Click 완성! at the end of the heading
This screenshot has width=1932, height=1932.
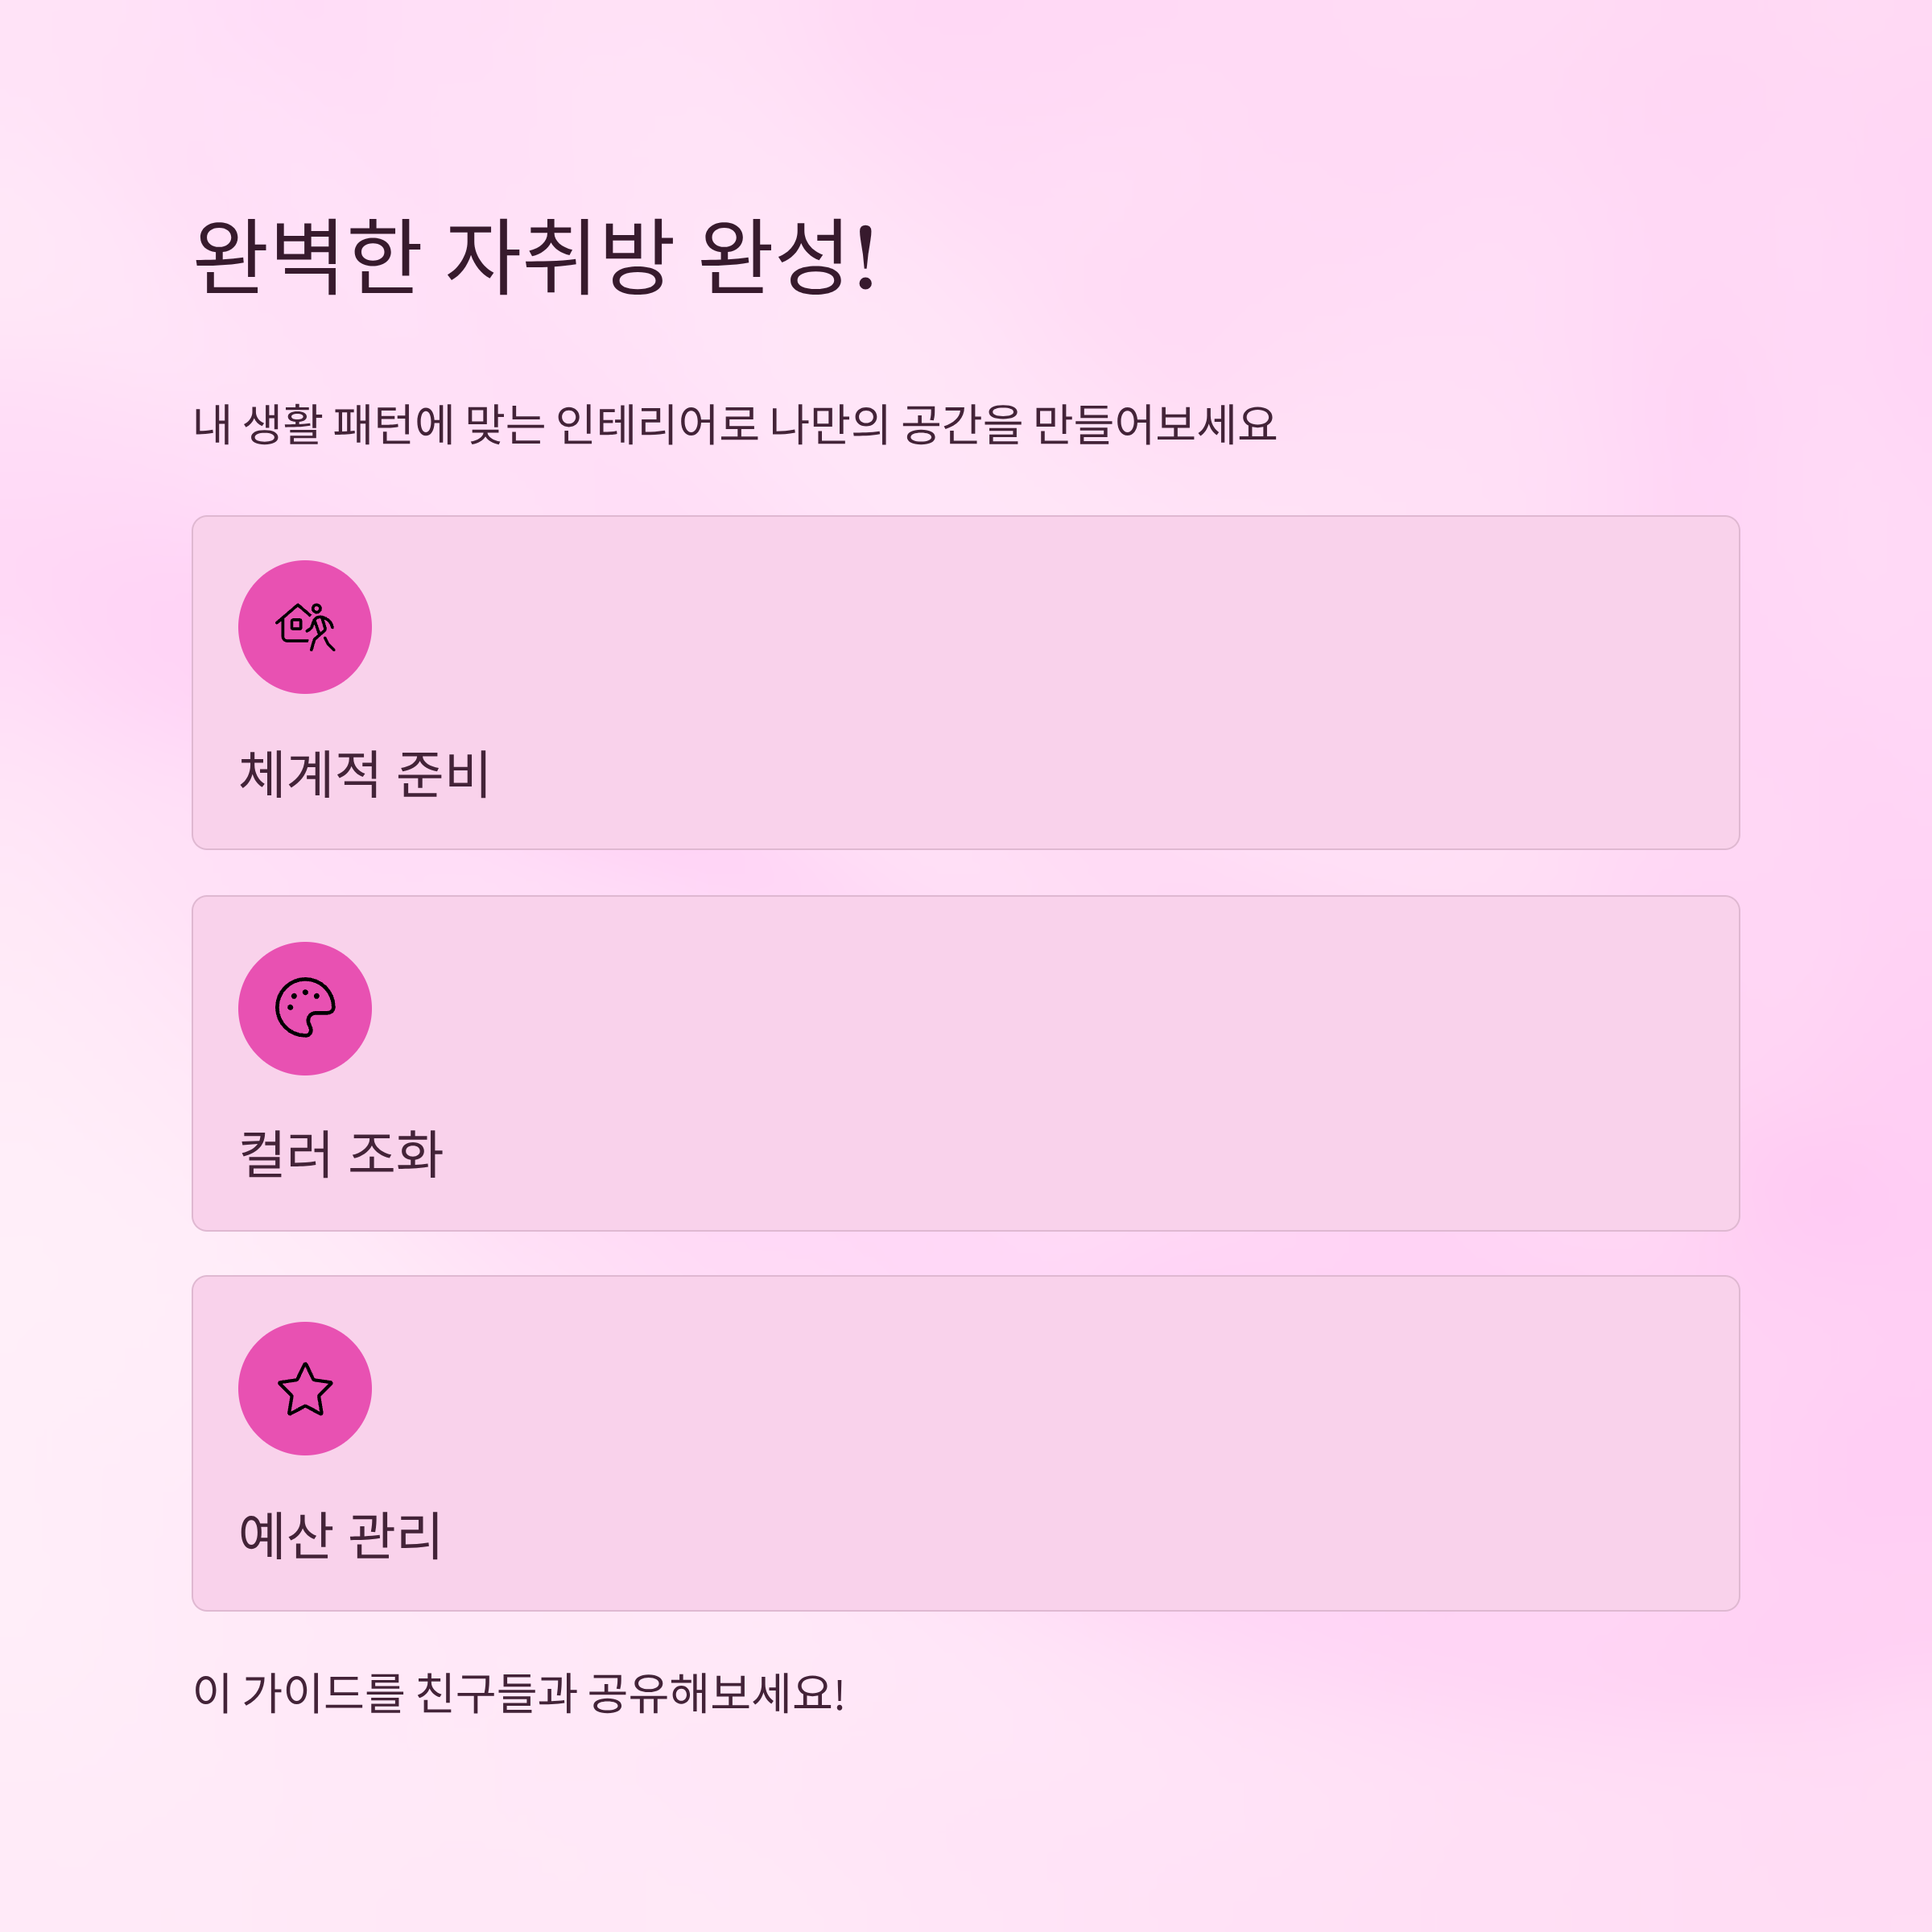pos(789,257)
